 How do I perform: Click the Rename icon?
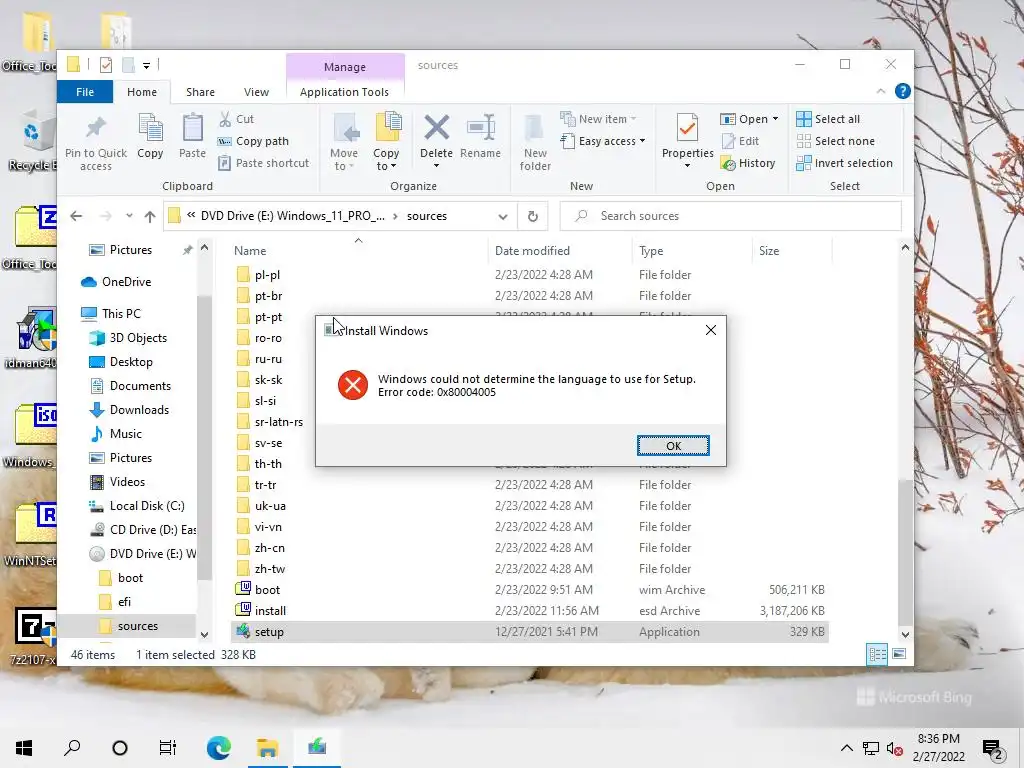coord(481,127)
